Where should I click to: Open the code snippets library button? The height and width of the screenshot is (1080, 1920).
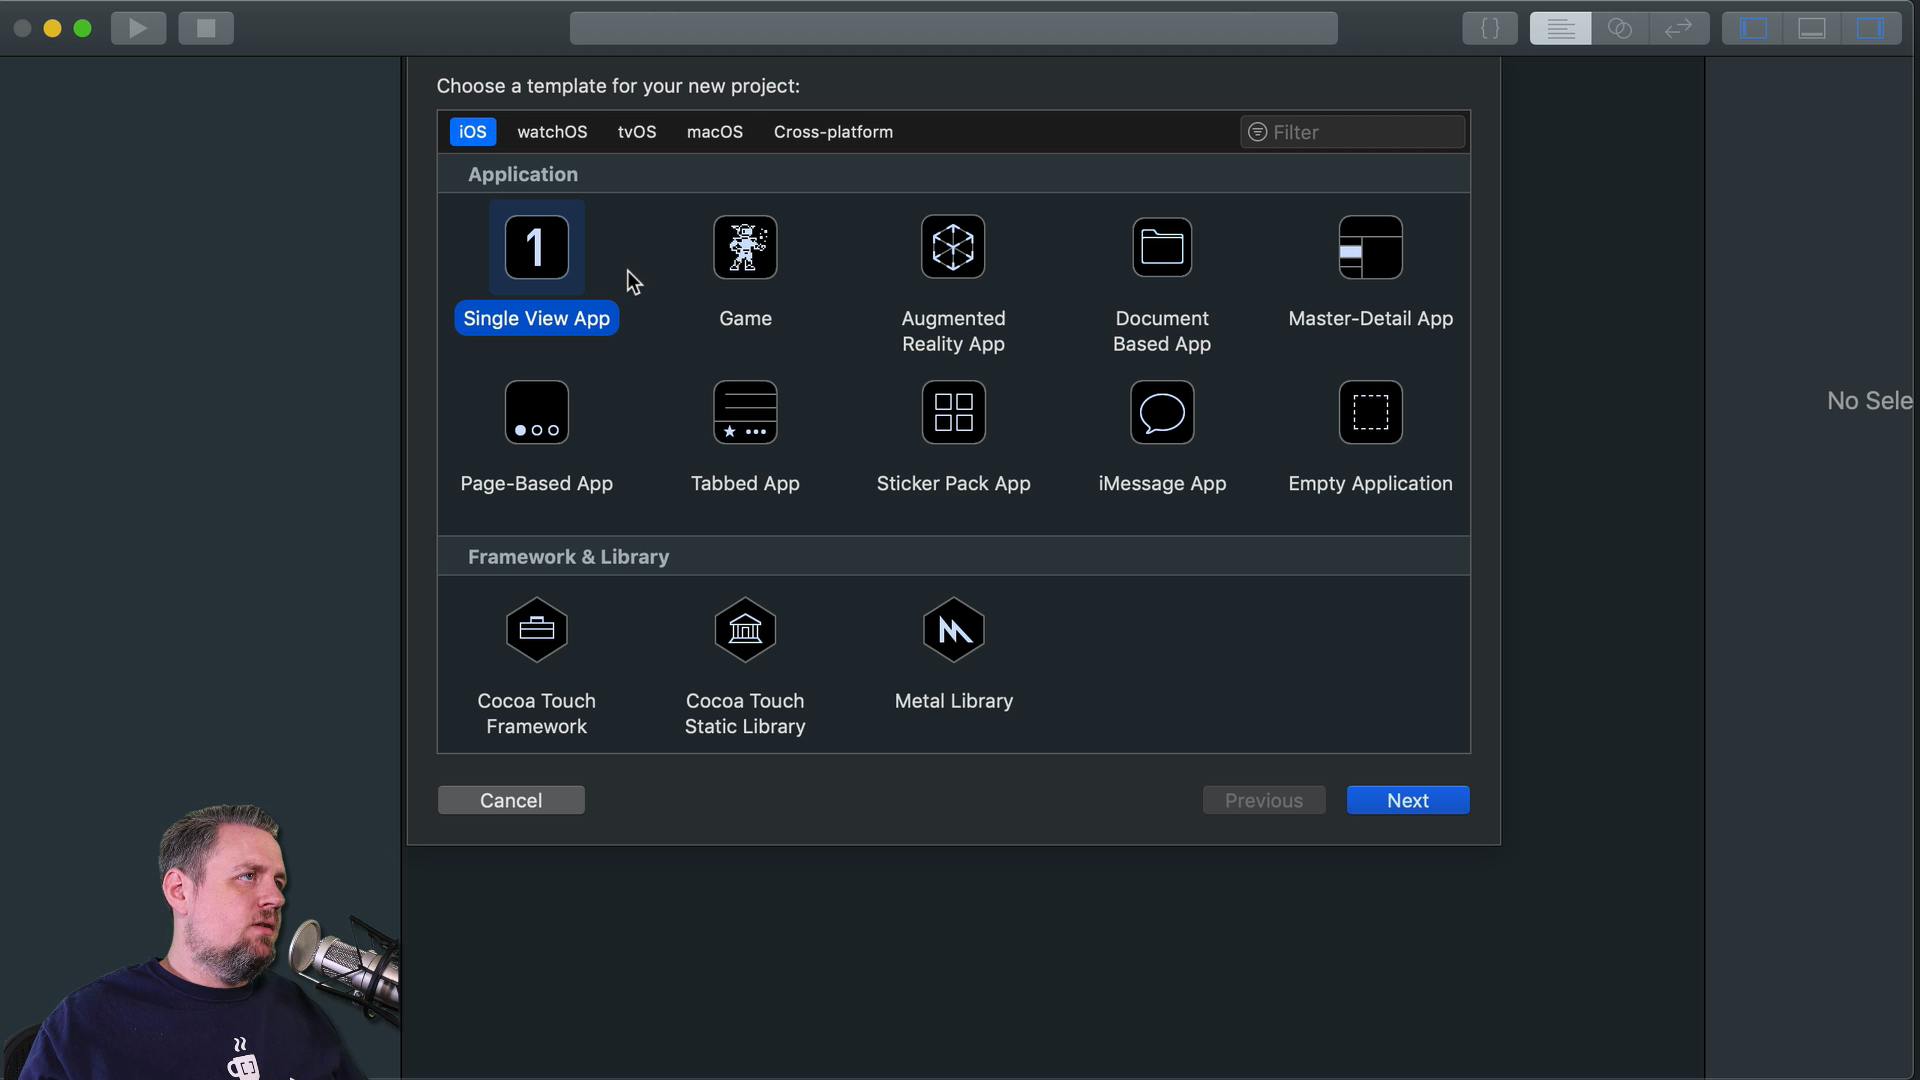[x=1489, y=28]
